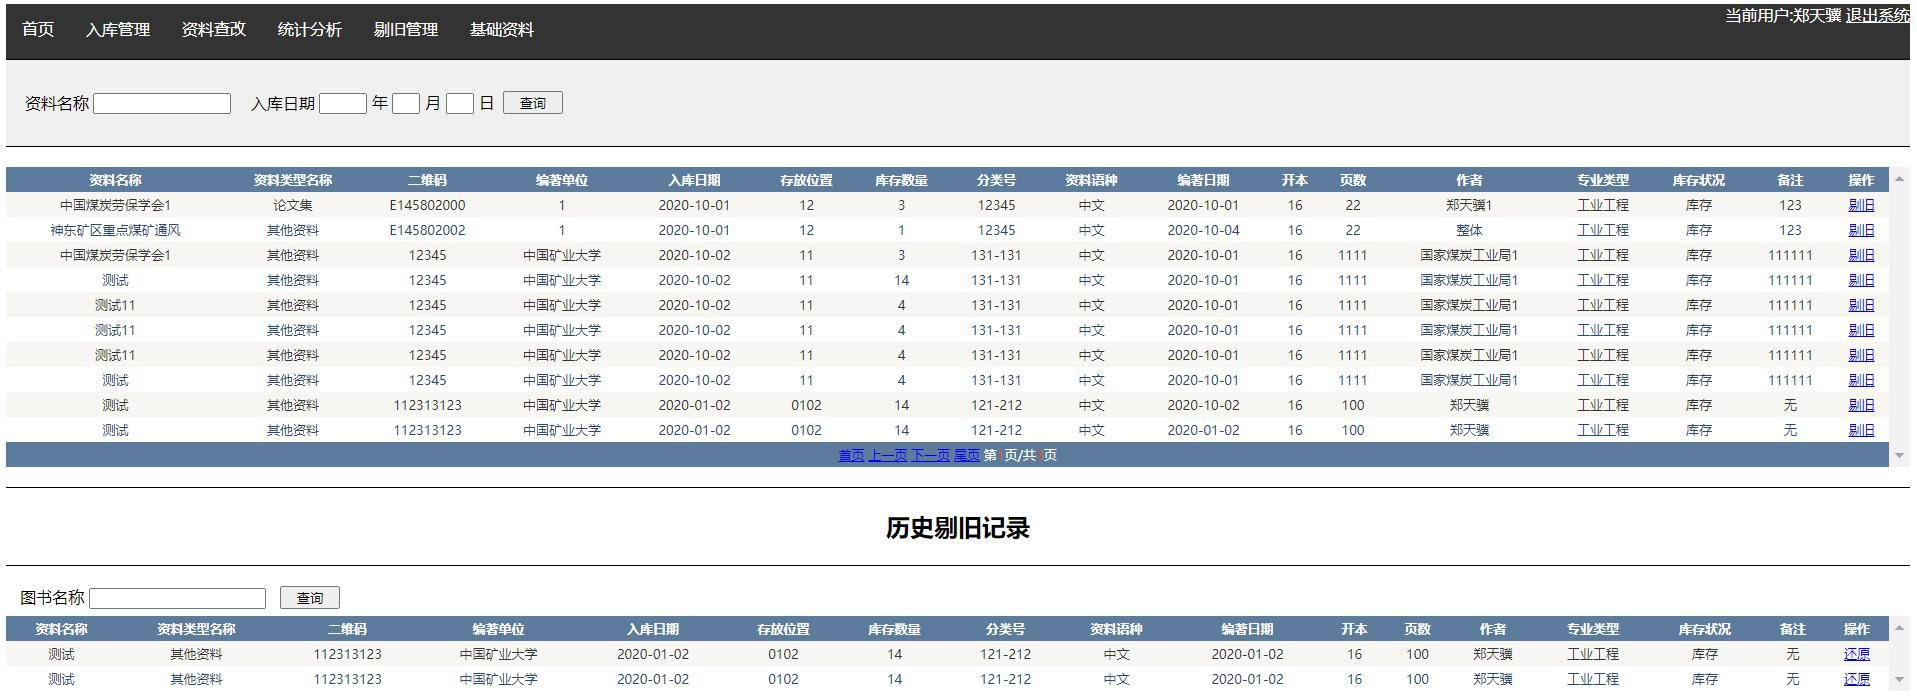Click 资料类型名称 header in history table
This screenshot has width=1917, height=696.
coord(196,629)
